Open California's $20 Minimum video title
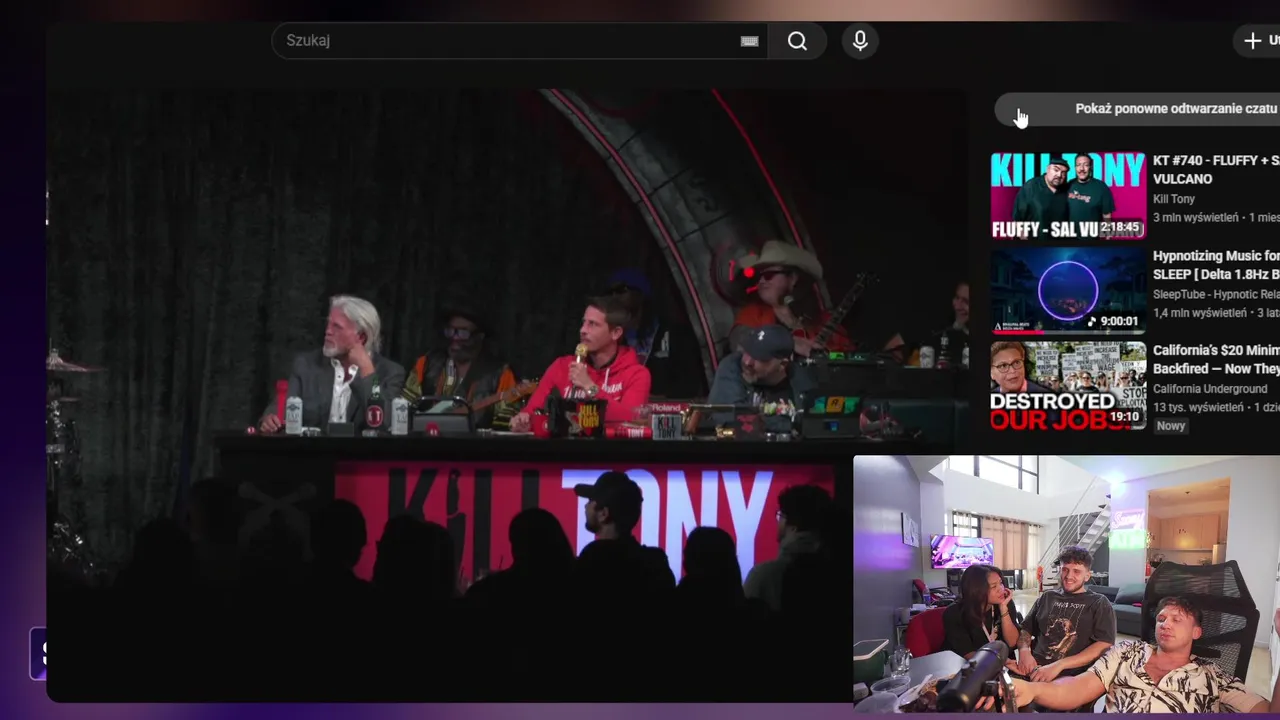1280x720 pixels. point(1216,360)
